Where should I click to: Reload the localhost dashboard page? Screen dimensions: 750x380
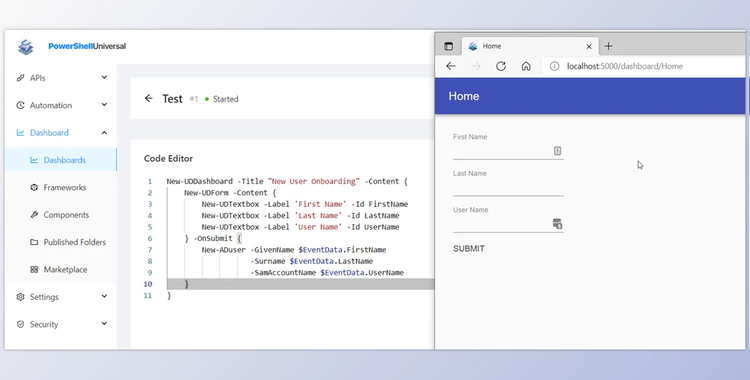pyautogui.click(x=501, y=66)
